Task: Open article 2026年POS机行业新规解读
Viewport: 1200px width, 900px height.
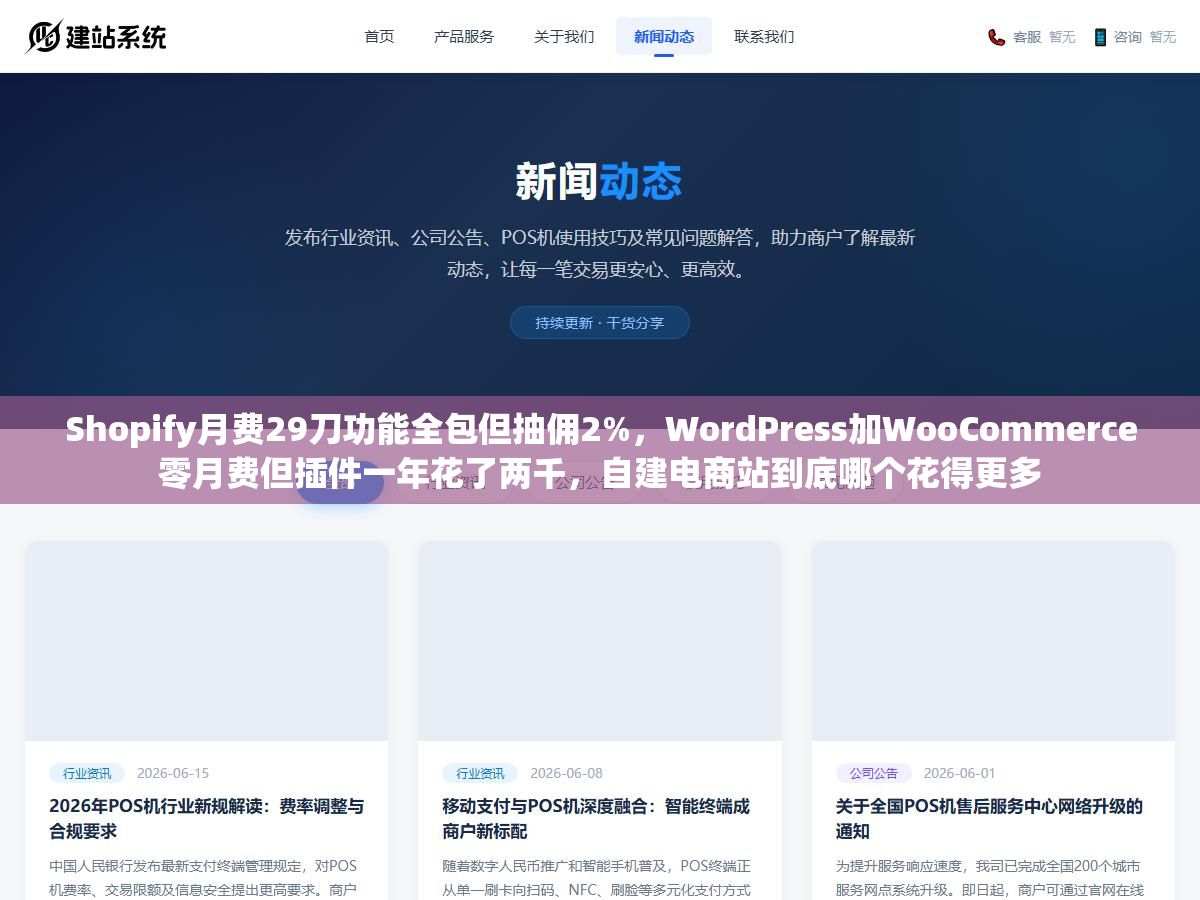Action: click(207, 818)
